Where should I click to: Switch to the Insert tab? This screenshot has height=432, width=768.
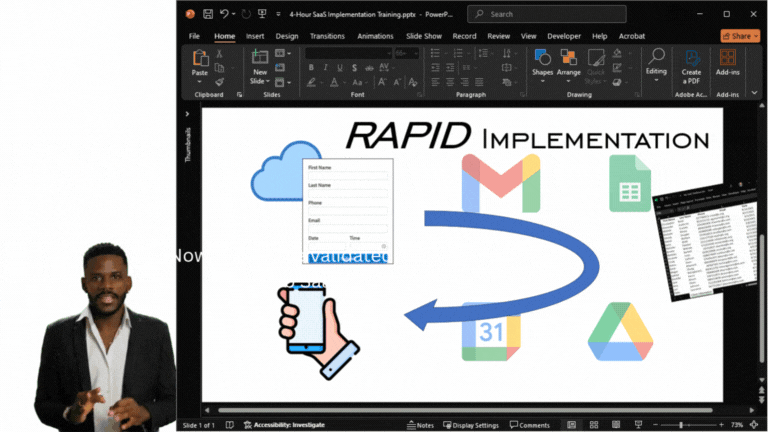[x=255, y=36]
